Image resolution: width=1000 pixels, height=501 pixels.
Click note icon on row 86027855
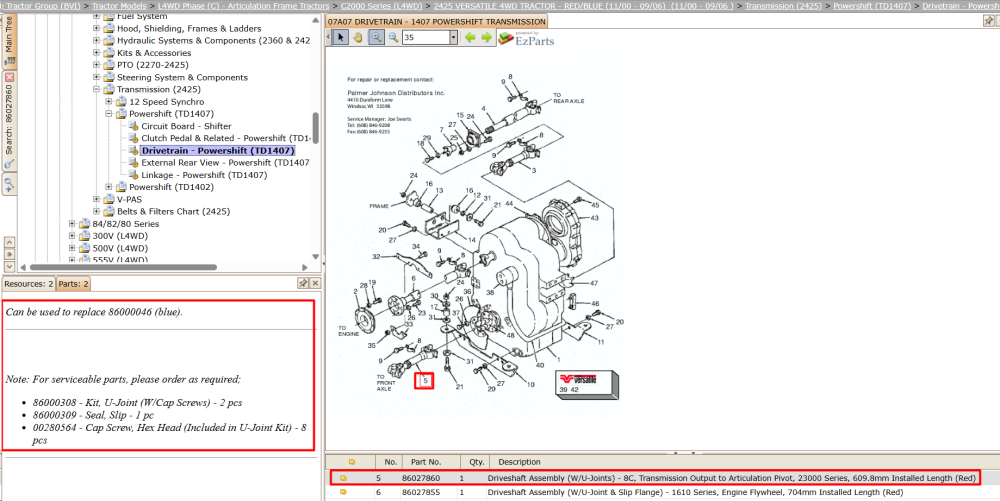click(x=343, y=493)
